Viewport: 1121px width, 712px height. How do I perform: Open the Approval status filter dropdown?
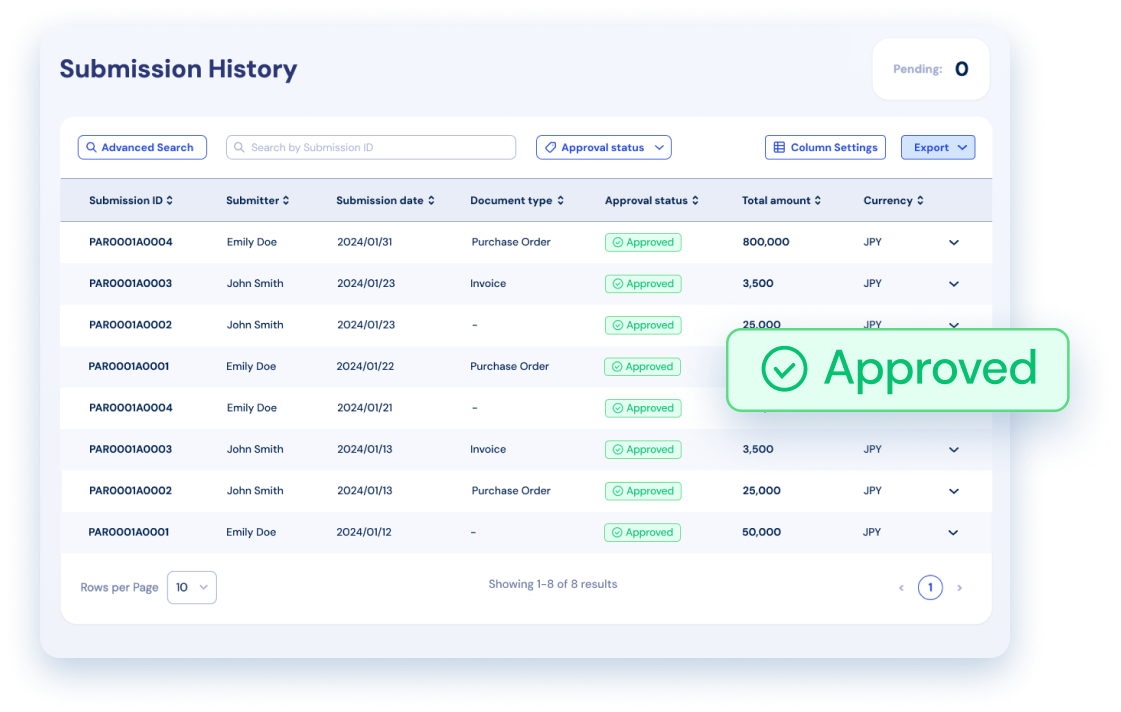603,147
